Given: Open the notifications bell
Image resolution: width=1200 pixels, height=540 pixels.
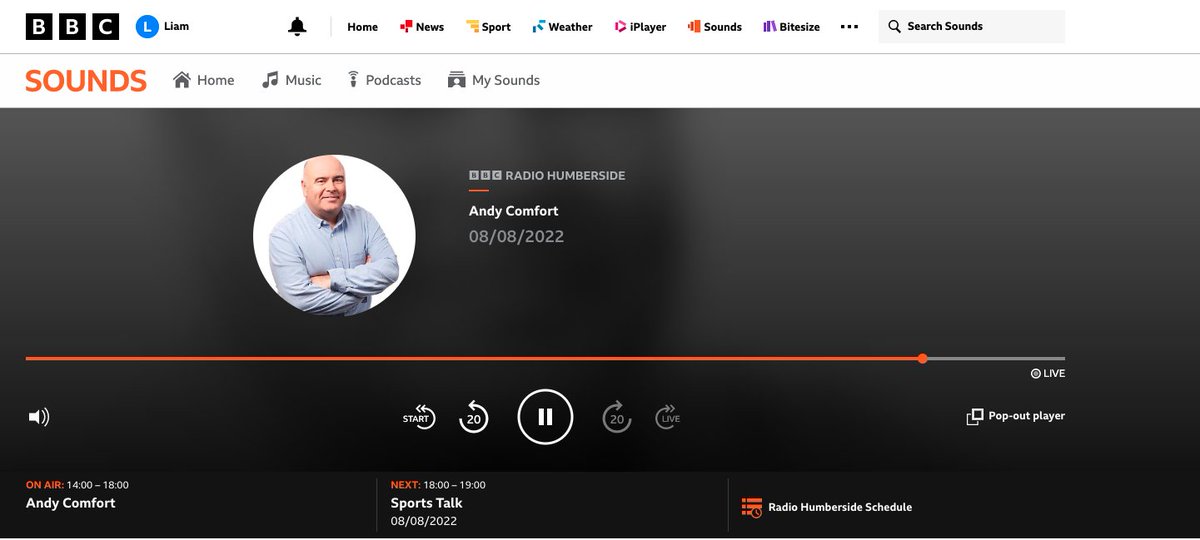Looking at the screenshot, I should 297,27.
